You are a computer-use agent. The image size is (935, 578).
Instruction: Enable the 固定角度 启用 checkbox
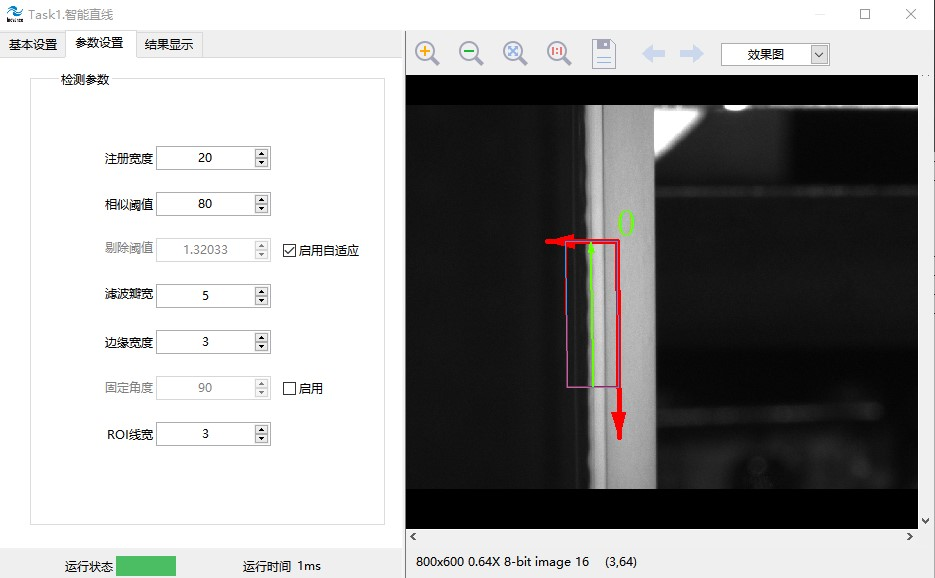pyautogui.click(x=289, y=388)
